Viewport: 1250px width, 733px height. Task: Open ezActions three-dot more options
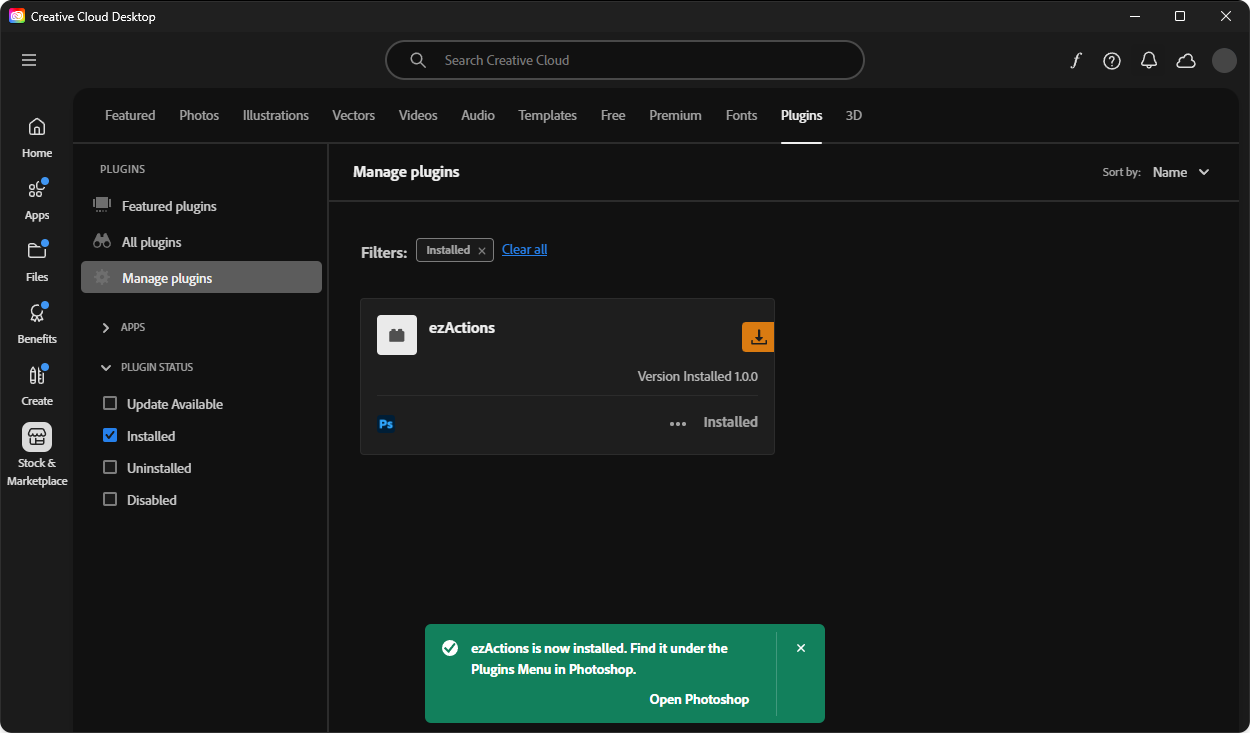point(678,423)
